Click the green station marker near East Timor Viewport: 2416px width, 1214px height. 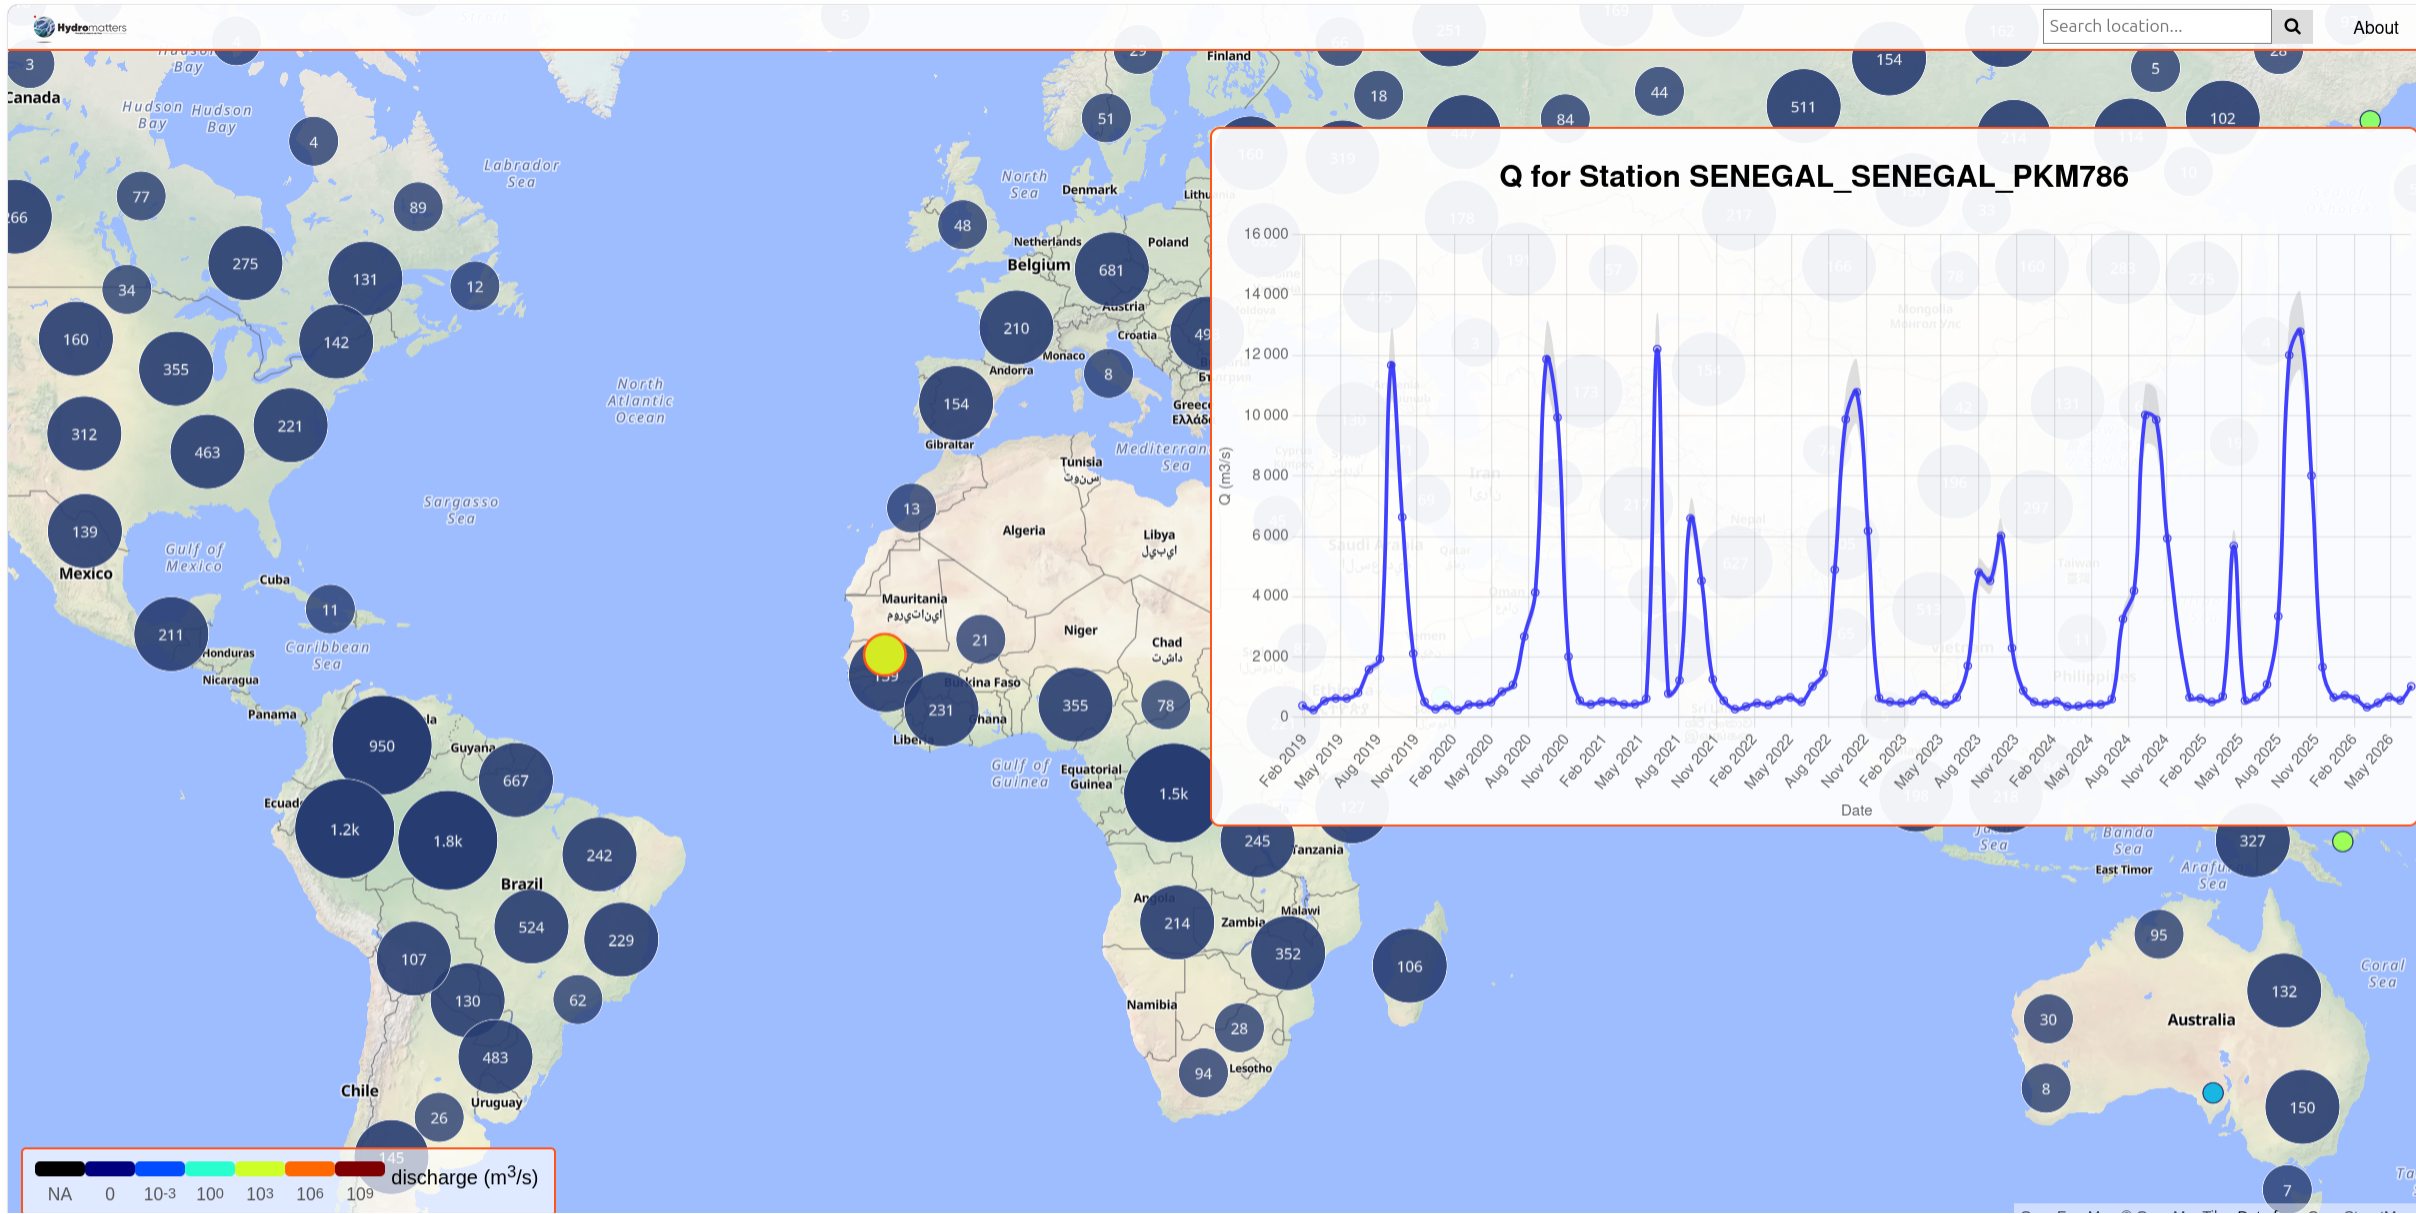point(2343,842)
